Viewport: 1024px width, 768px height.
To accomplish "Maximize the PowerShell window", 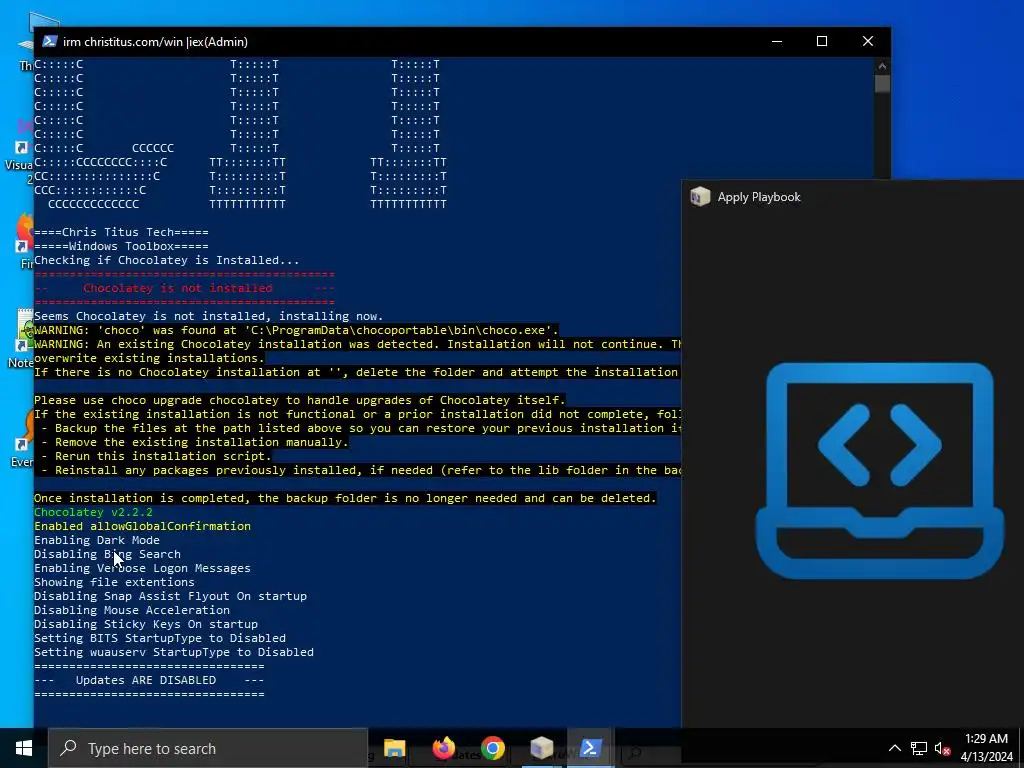I will 822,41.
